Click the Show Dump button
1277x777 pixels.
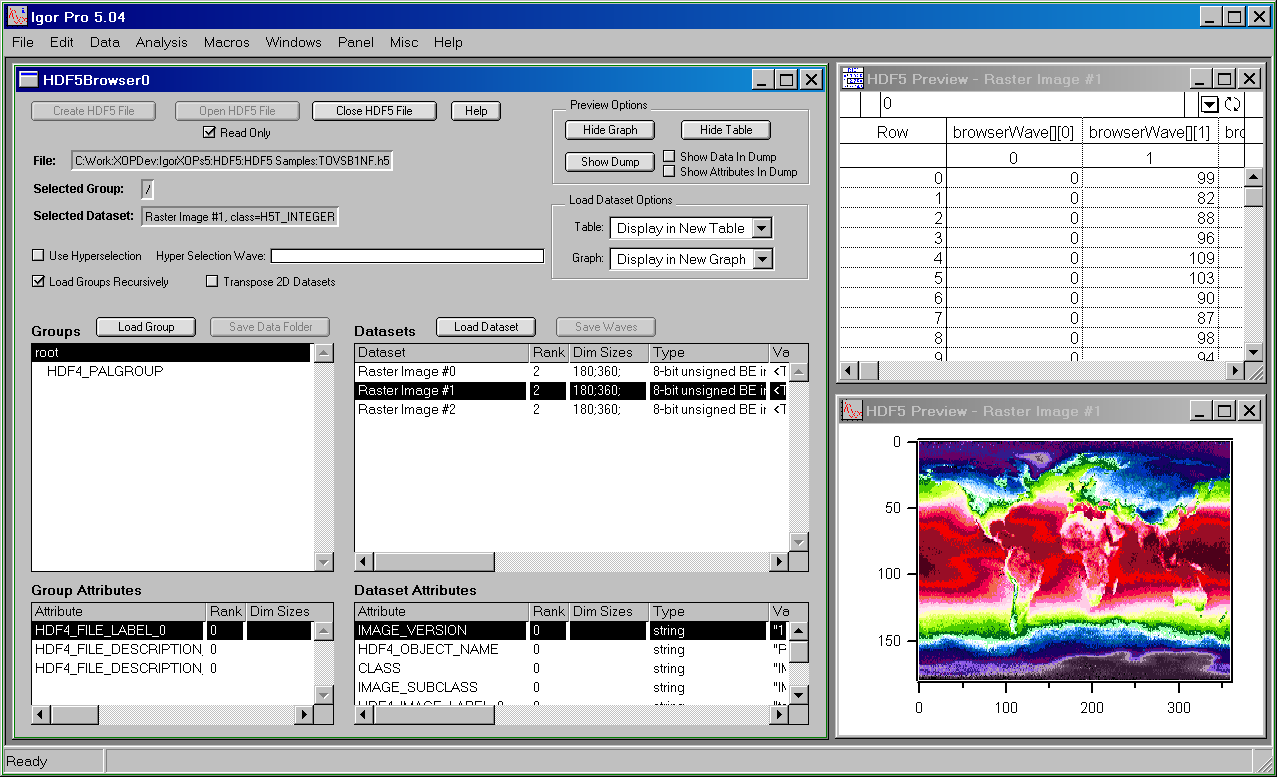(610, 162)
